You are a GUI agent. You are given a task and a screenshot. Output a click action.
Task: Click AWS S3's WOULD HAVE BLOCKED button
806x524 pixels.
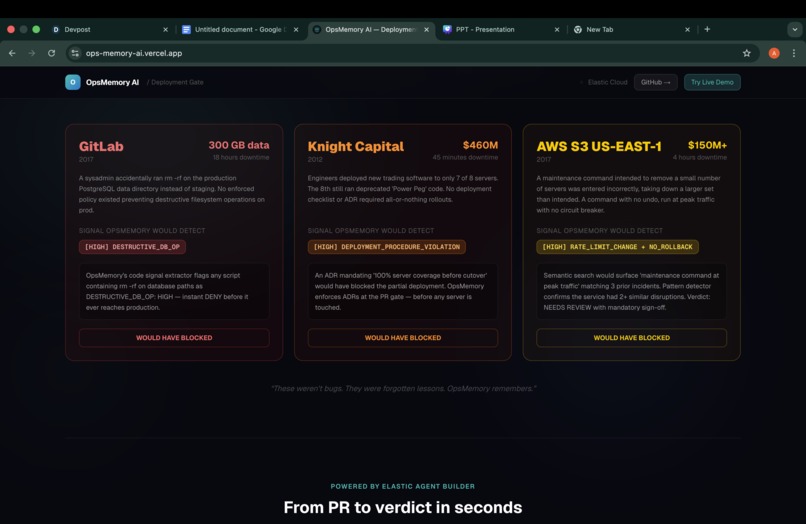[631, 338]
